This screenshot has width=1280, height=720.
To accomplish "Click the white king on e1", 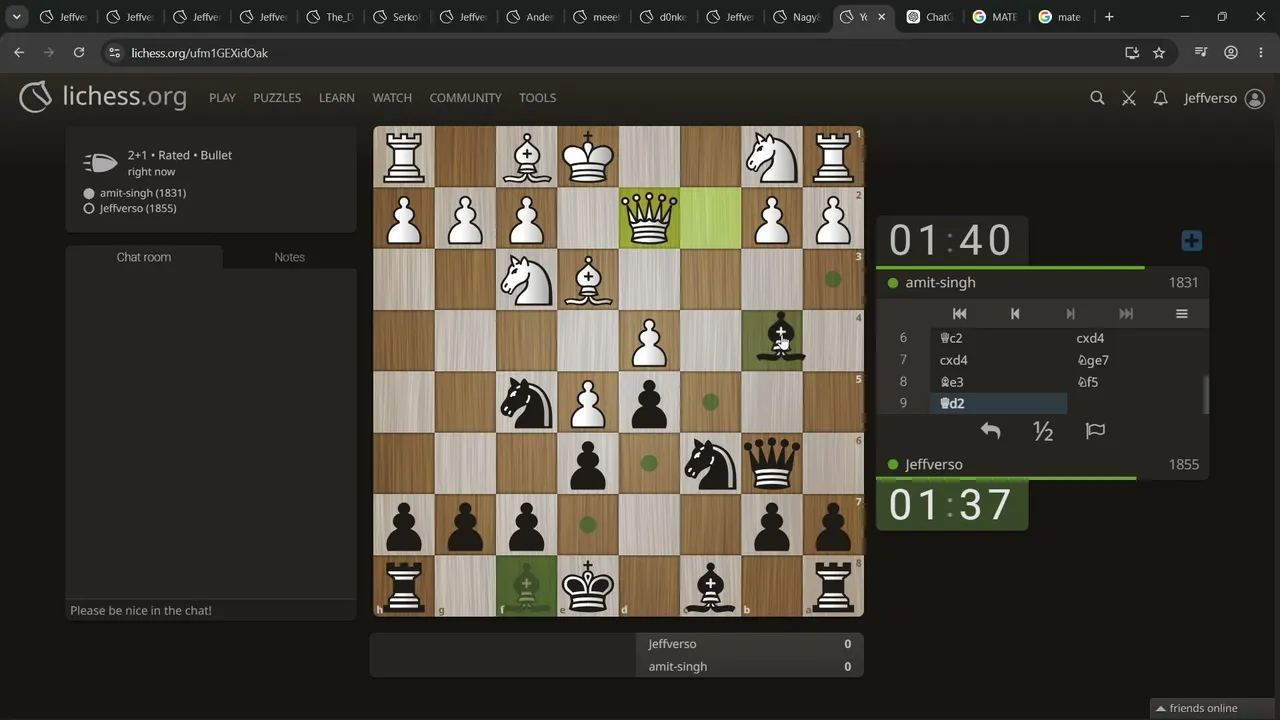I will tap(588, 157).
